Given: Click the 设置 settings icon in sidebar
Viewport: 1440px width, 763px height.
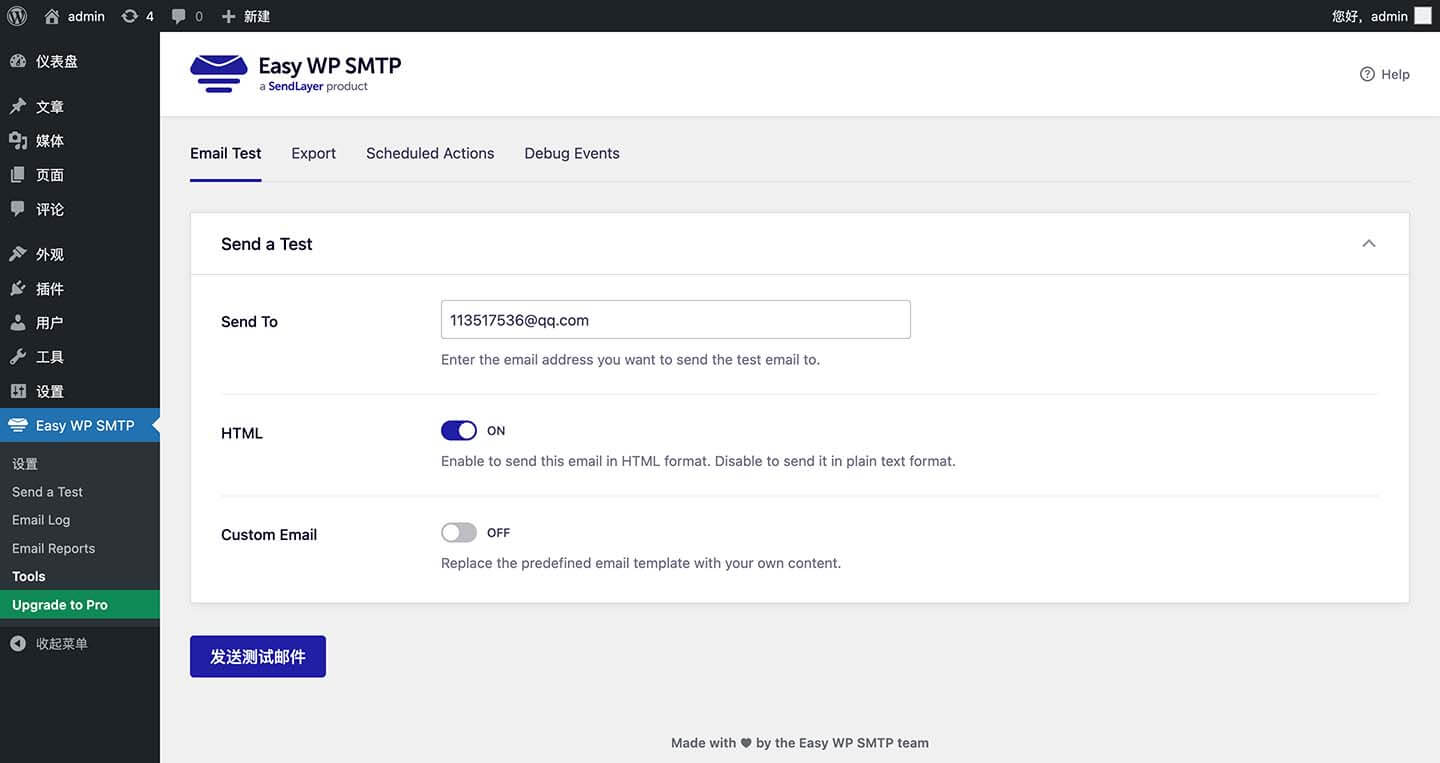Looking at the screenshot, I should (17, 391).
